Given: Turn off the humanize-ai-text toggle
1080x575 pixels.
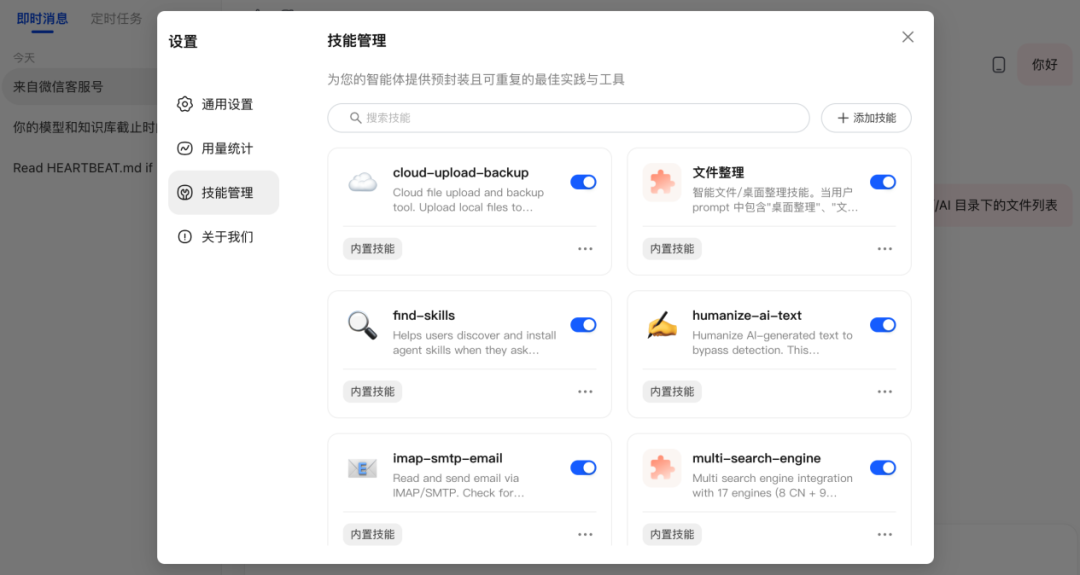Looking at the screenshot, I should pyautogui.click(x=883, y=325).
